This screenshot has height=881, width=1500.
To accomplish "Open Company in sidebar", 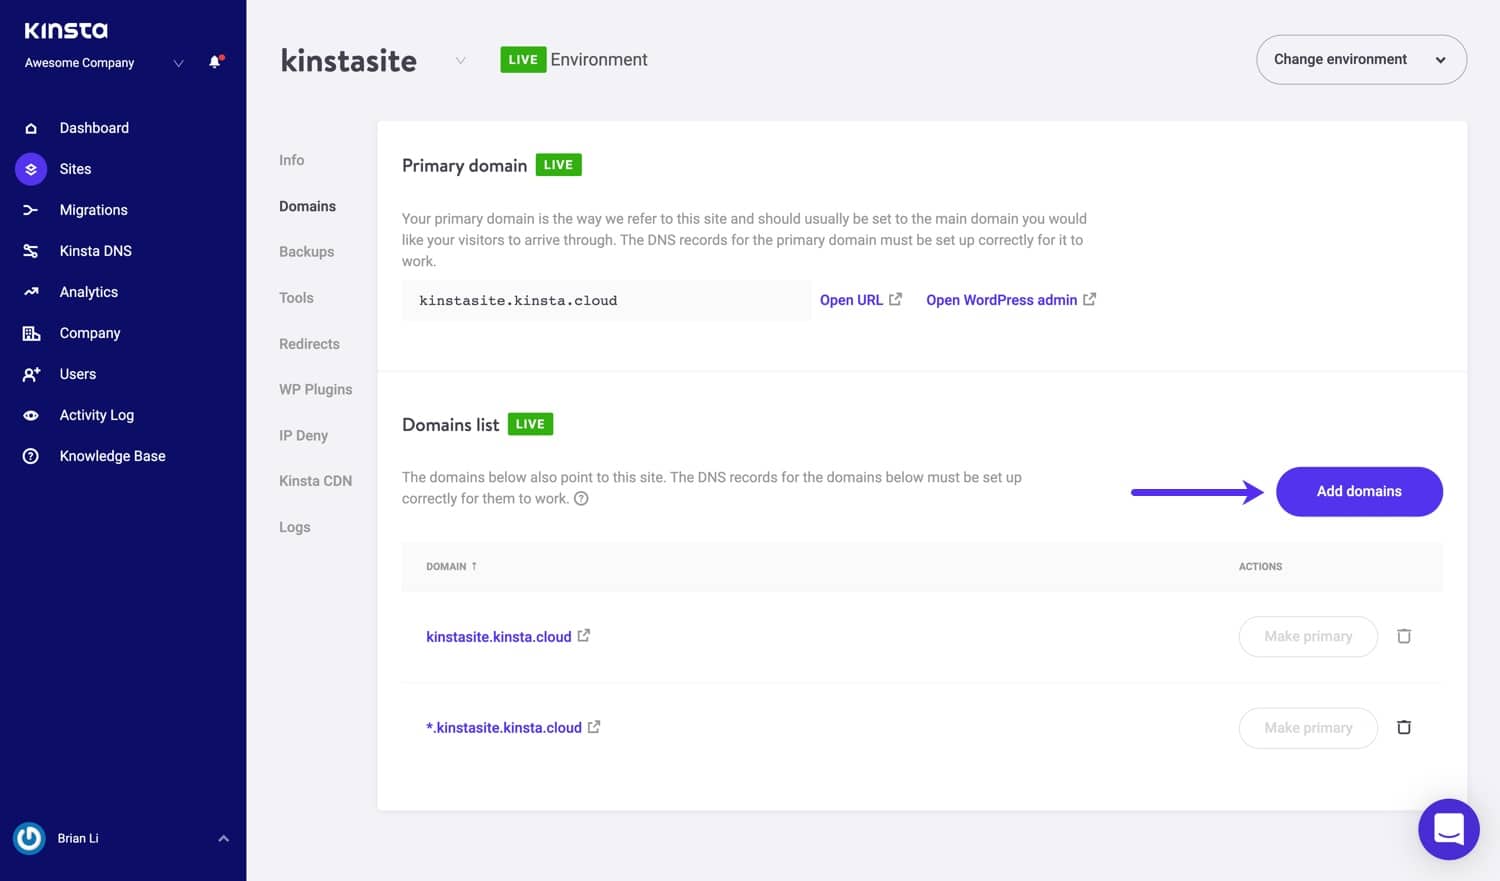I will tap(89, 333).
